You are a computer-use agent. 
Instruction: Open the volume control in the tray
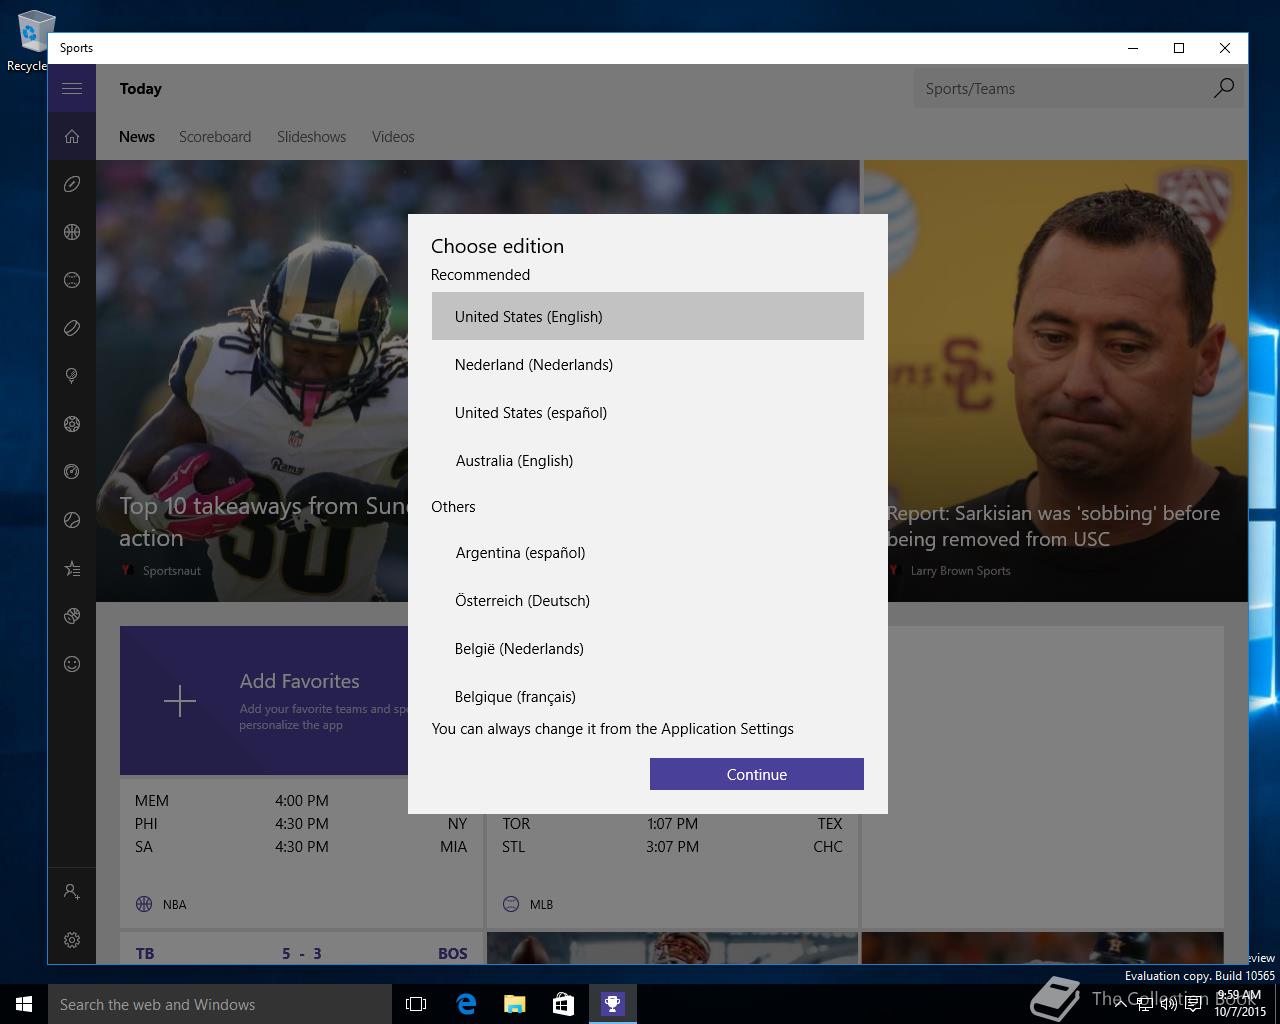[x=1168, y=1004]
